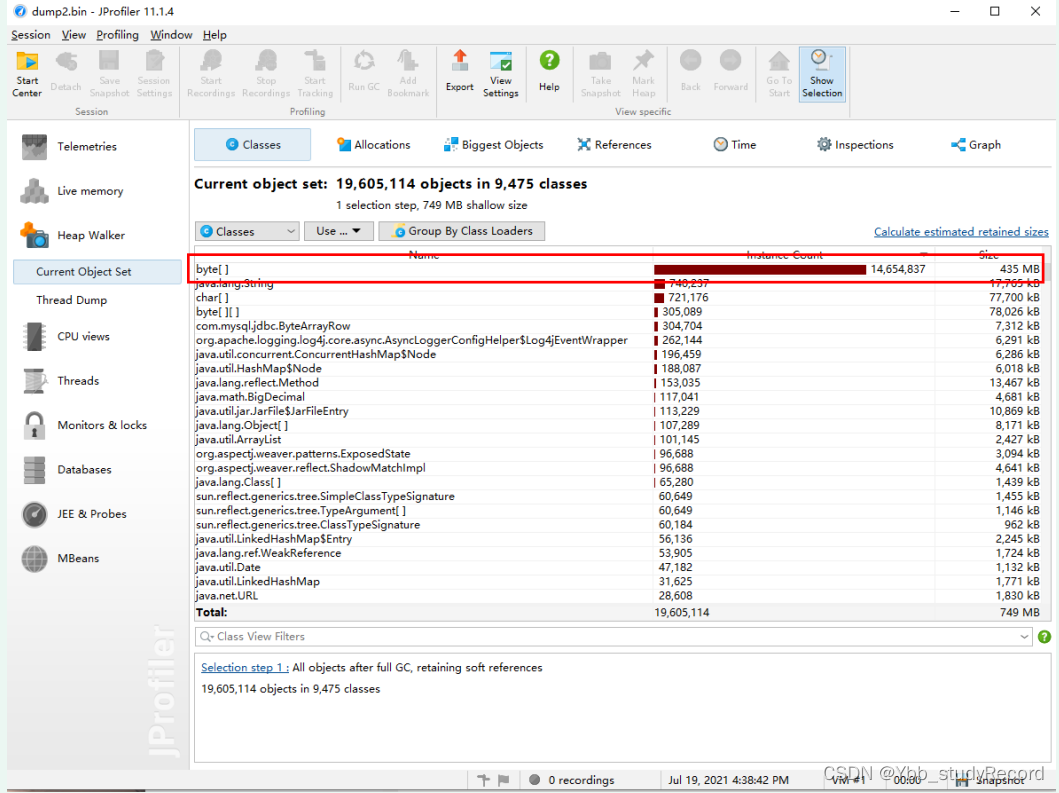Expand the Class View Filters history dropdown
The height and width of the screenshot is (793, 1059).
1024,636
